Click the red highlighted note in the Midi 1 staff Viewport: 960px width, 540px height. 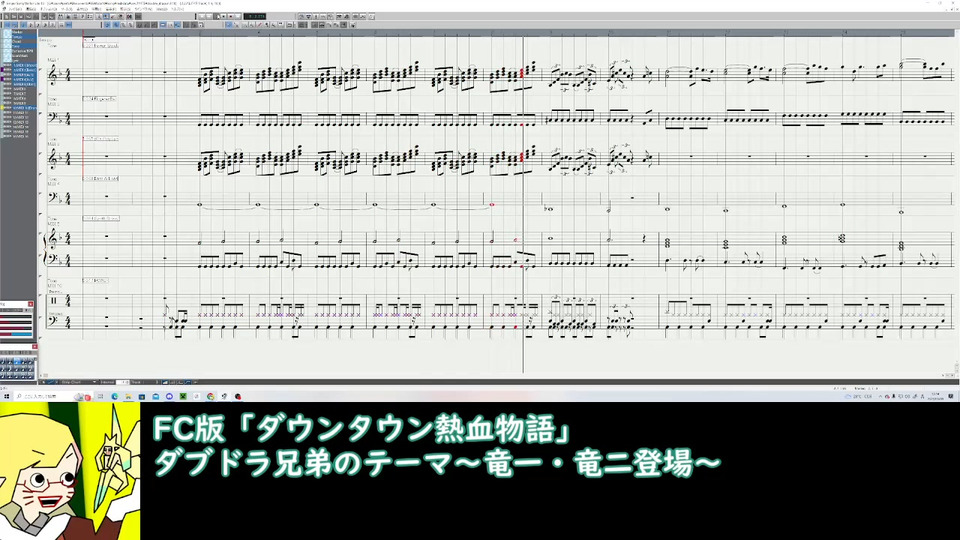tap(522, 73)
